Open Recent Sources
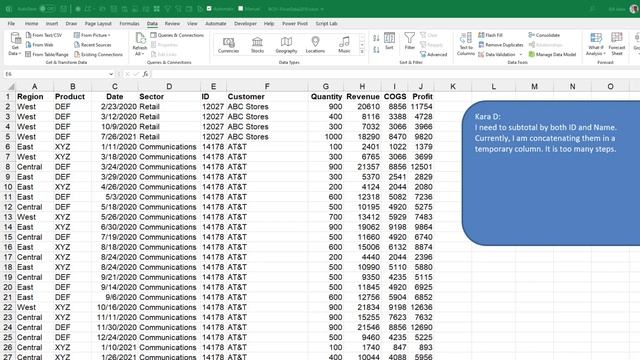The image size is (640, 360). point(92,45)
